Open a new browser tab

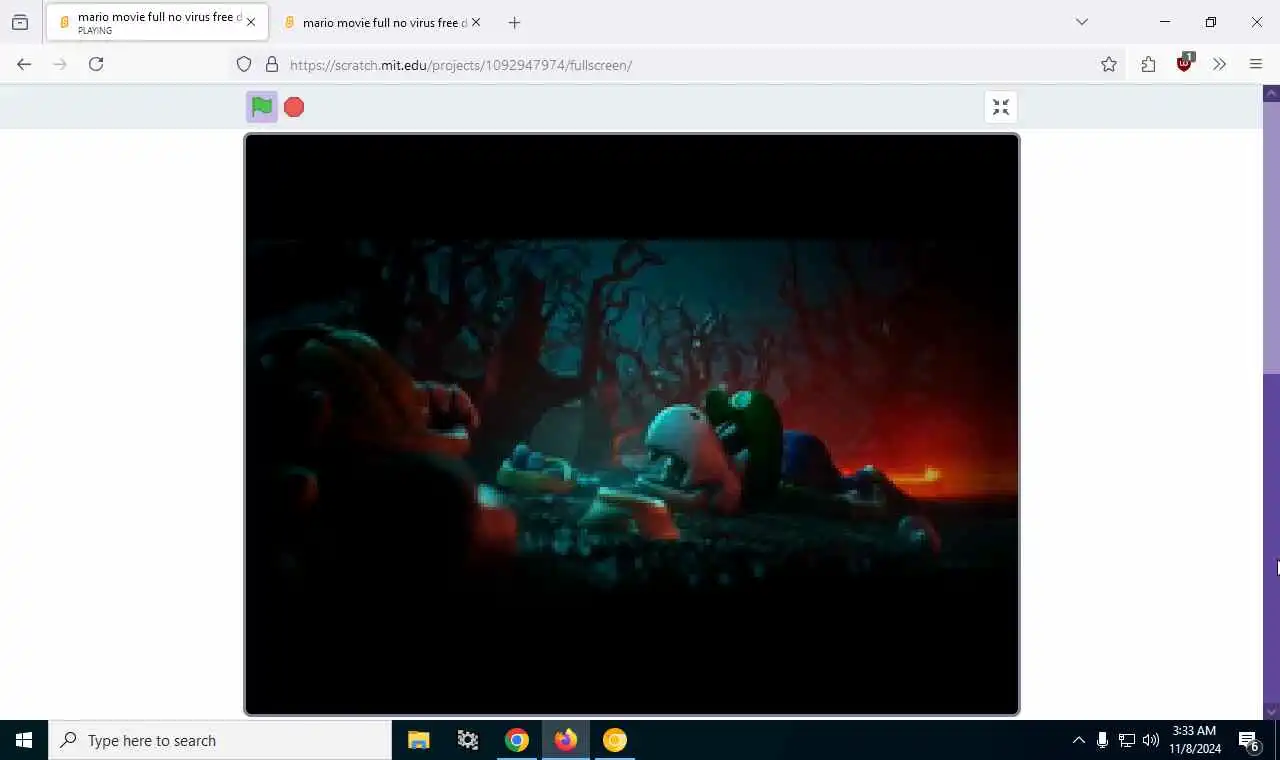[514, 22]
